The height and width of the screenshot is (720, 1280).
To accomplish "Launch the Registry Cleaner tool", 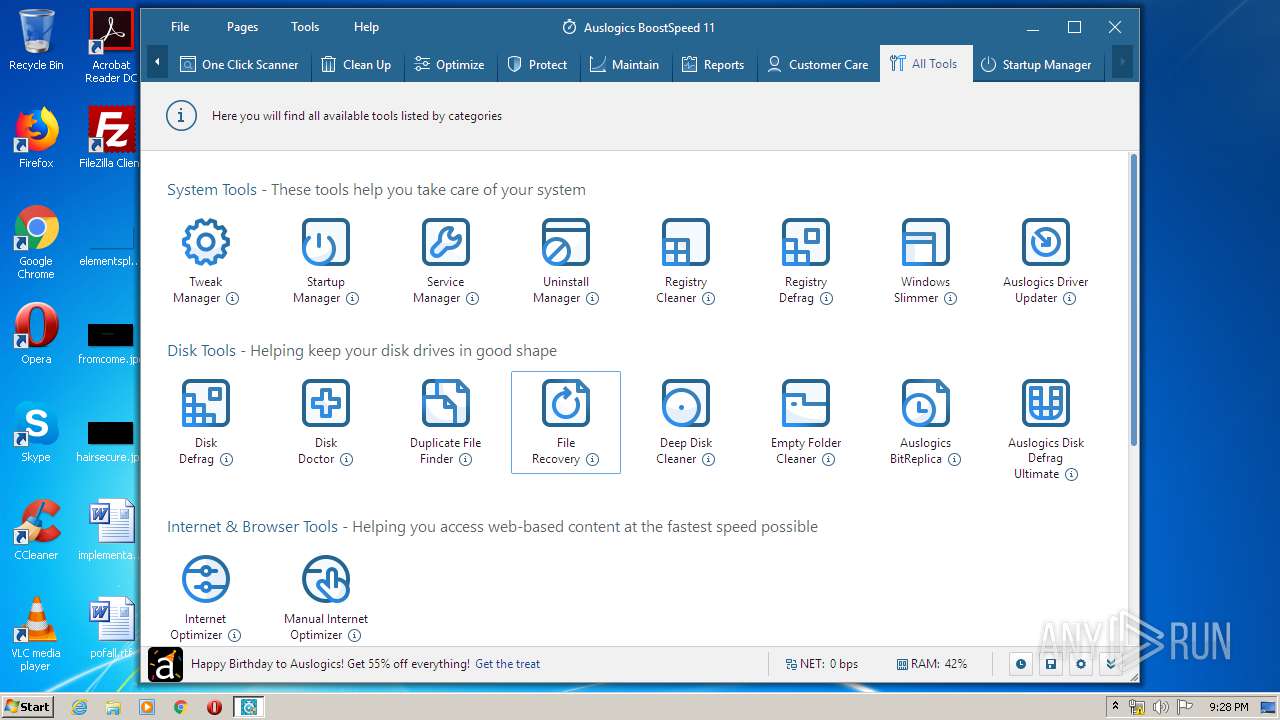I will tap(685, 262).
